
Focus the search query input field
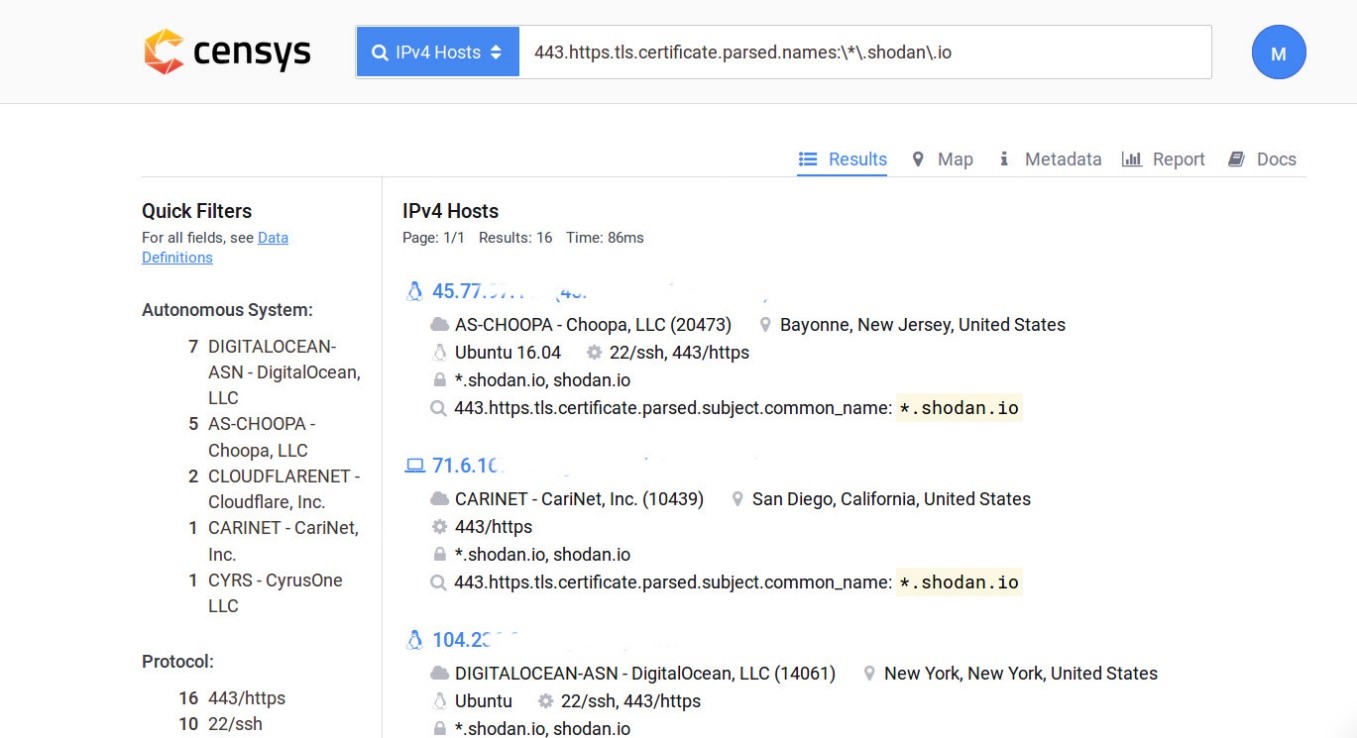tap(865, 52)
